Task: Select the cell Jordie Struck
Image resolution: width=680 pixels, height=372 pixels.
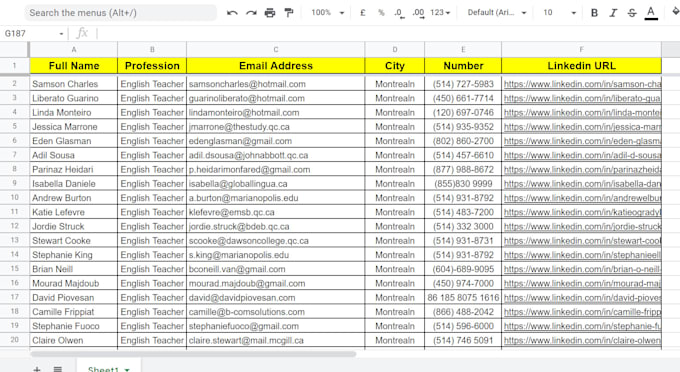Action: click(x=74, y=226)
